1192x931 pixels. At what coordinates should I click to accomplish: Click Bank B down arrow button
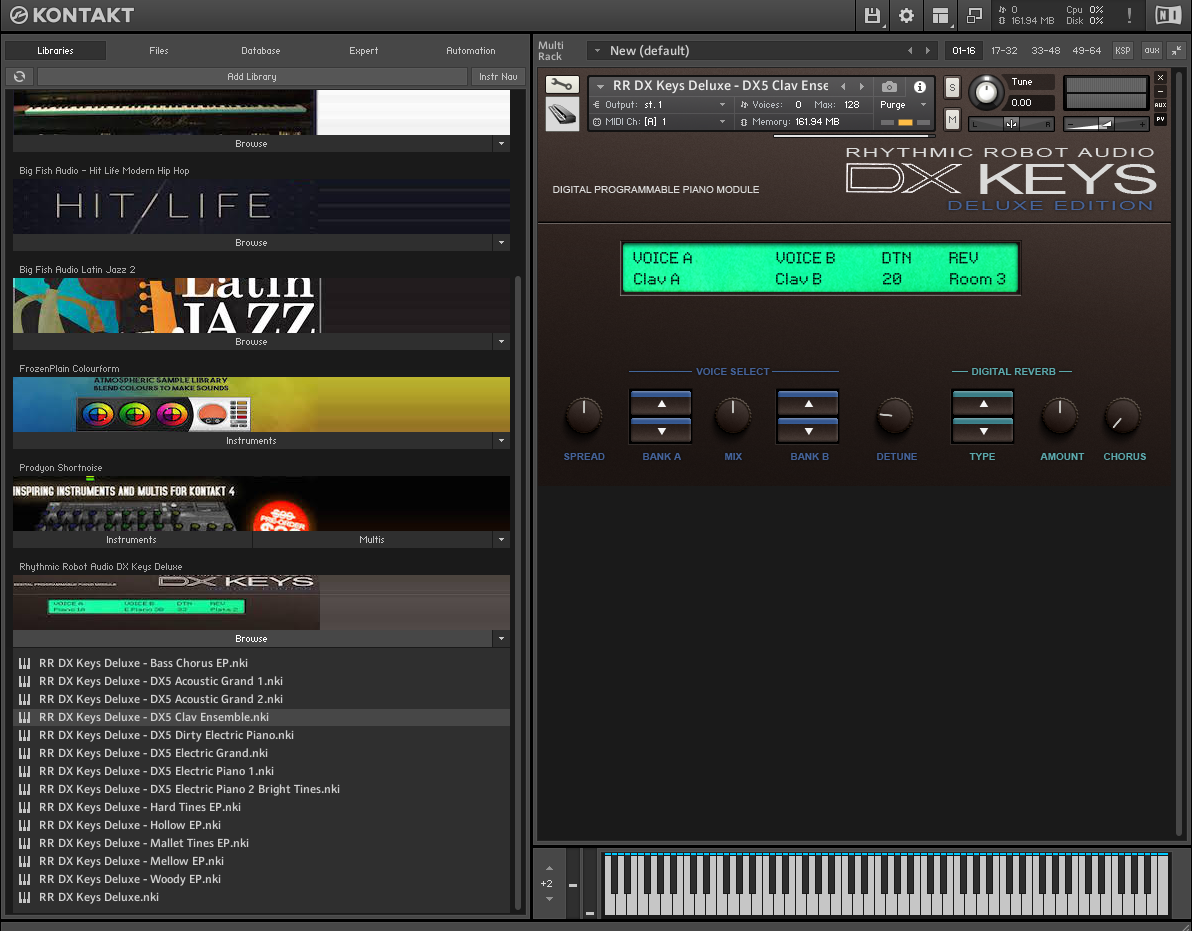[x=808, y=430]
